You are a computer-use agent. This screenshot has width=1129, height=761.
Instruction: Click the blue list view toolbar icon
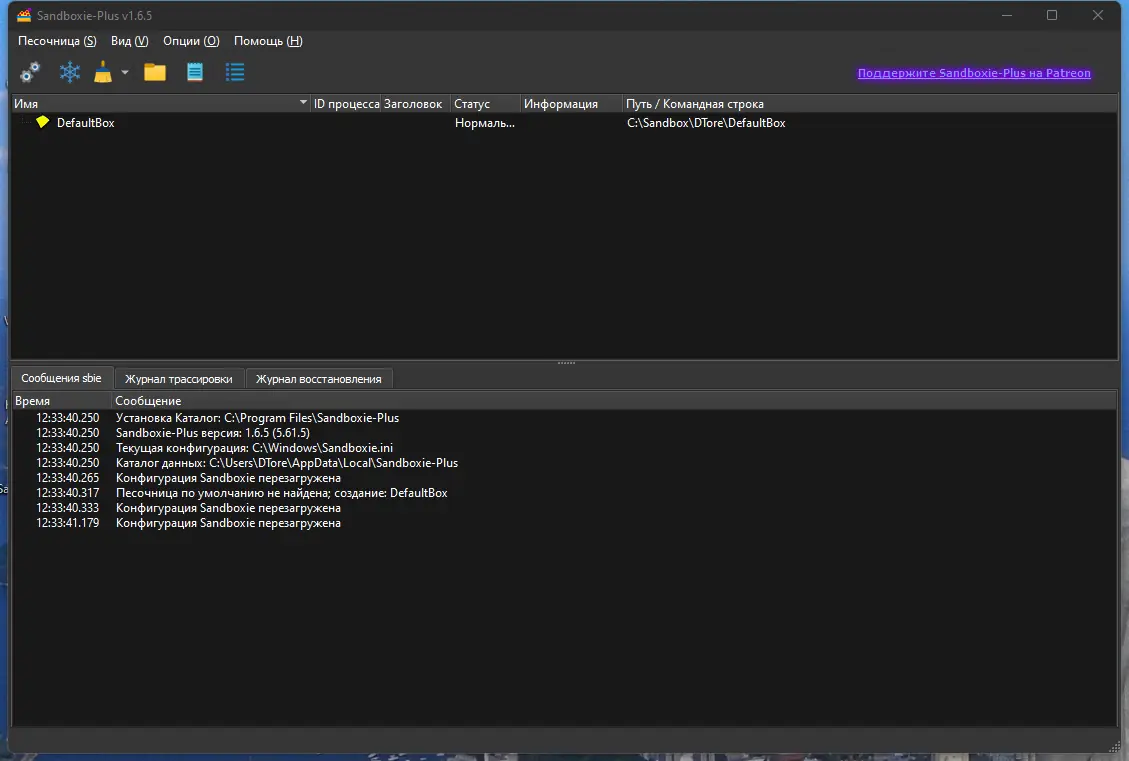pos(235,72)
